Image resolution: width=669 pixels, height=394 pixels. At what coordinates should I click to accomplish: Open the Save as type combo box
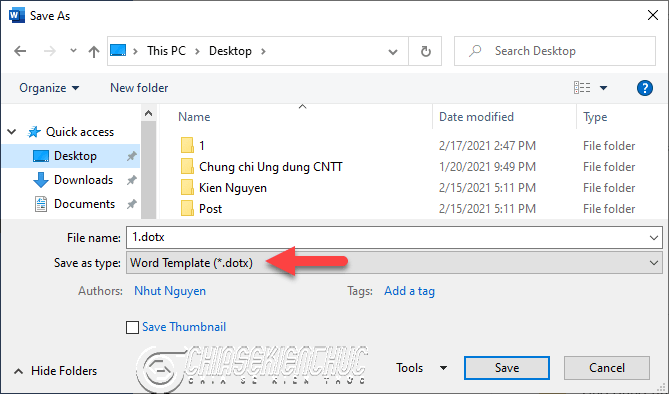(394, 263)
